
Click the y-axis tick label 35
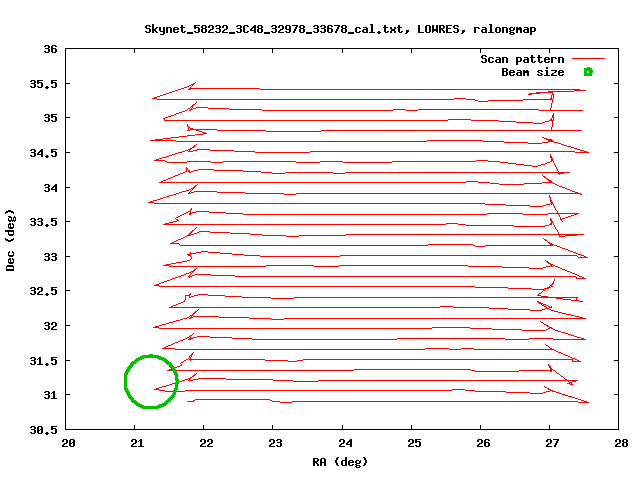51,118
